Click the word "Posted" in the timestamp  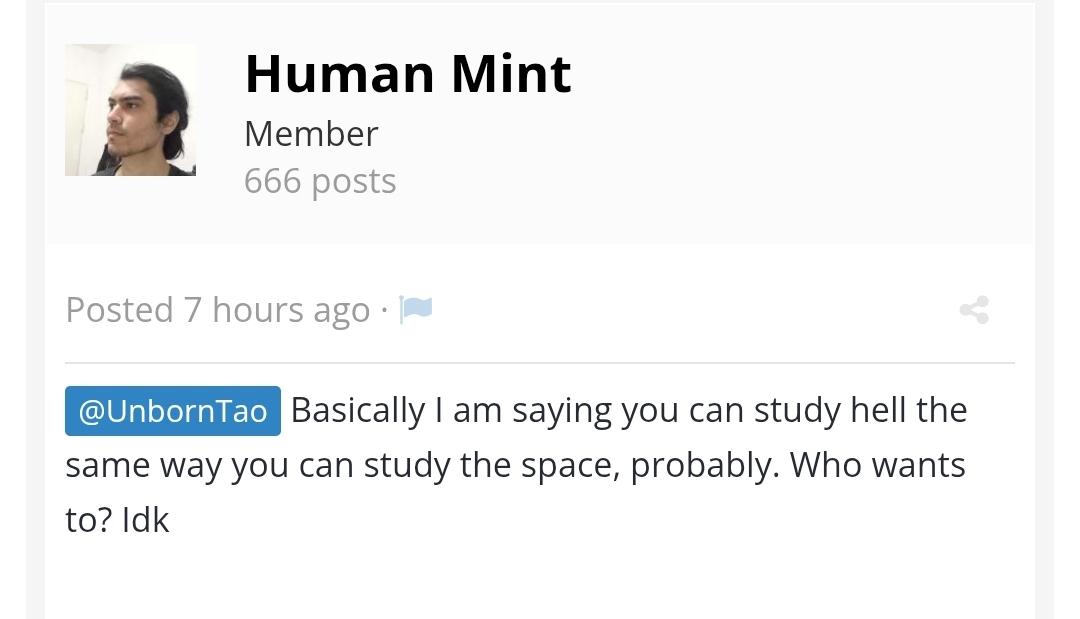coord(119,310)
